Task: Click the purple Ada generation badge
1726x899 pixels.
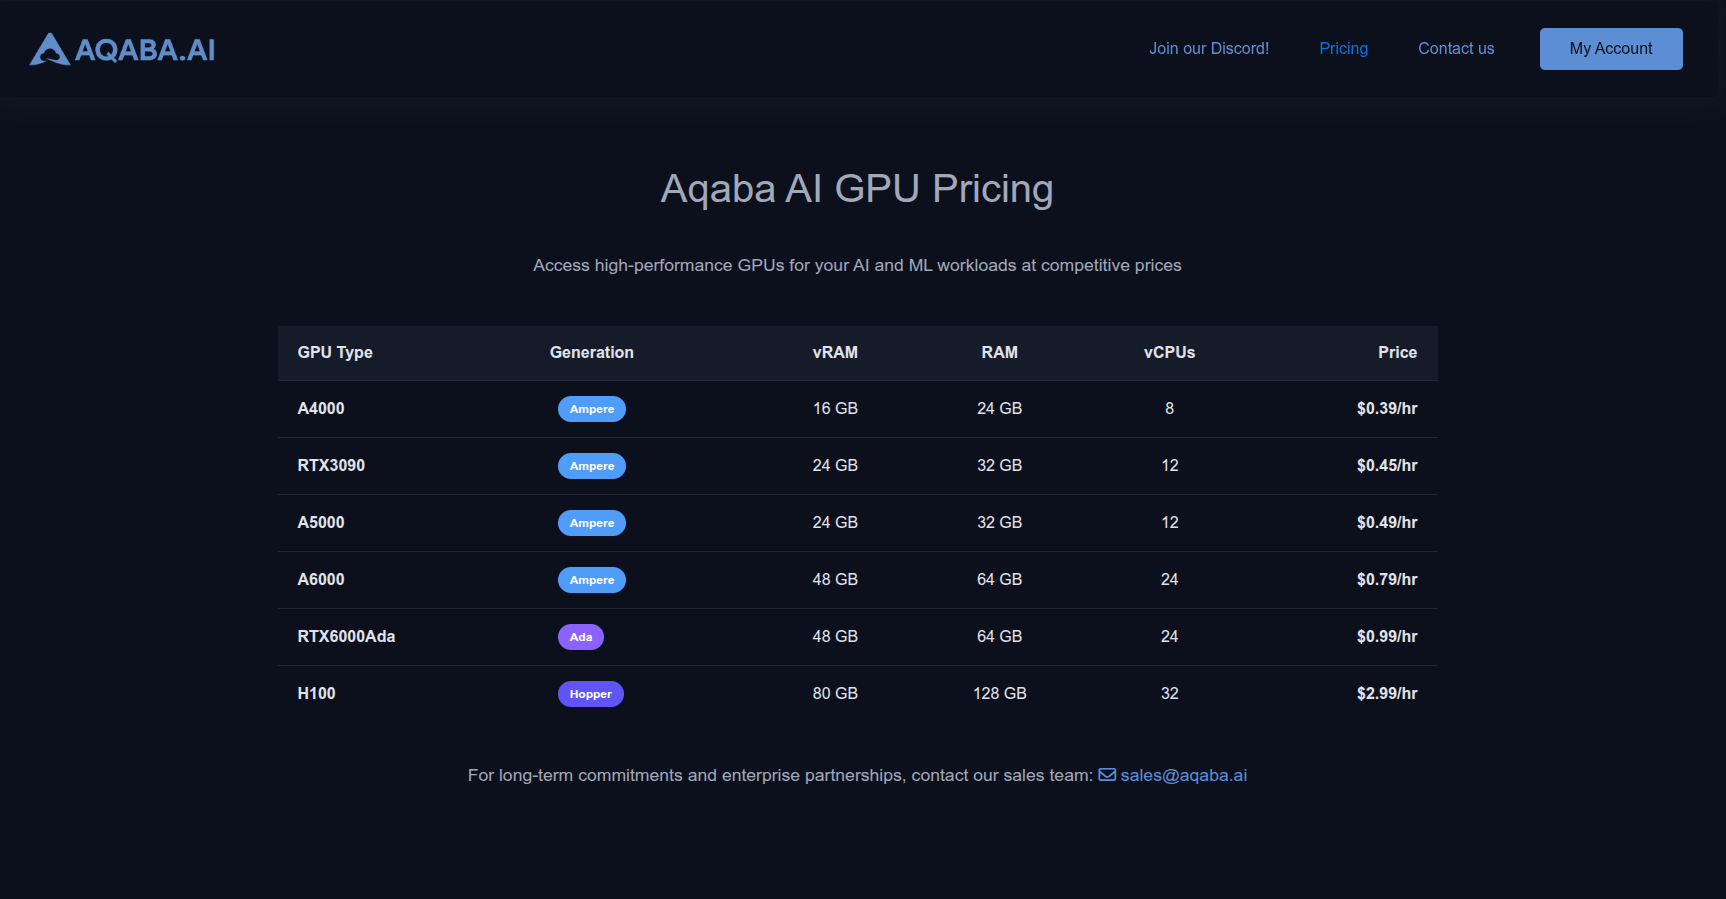Action: pyautogui.click(x=581, y=637)
